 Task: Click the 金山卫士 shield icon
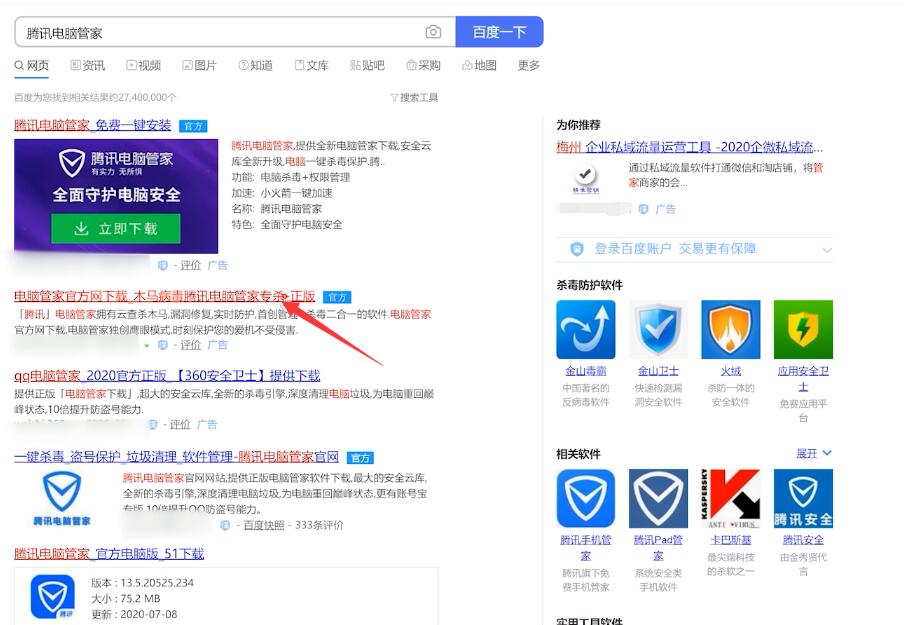tap(658, 329)
